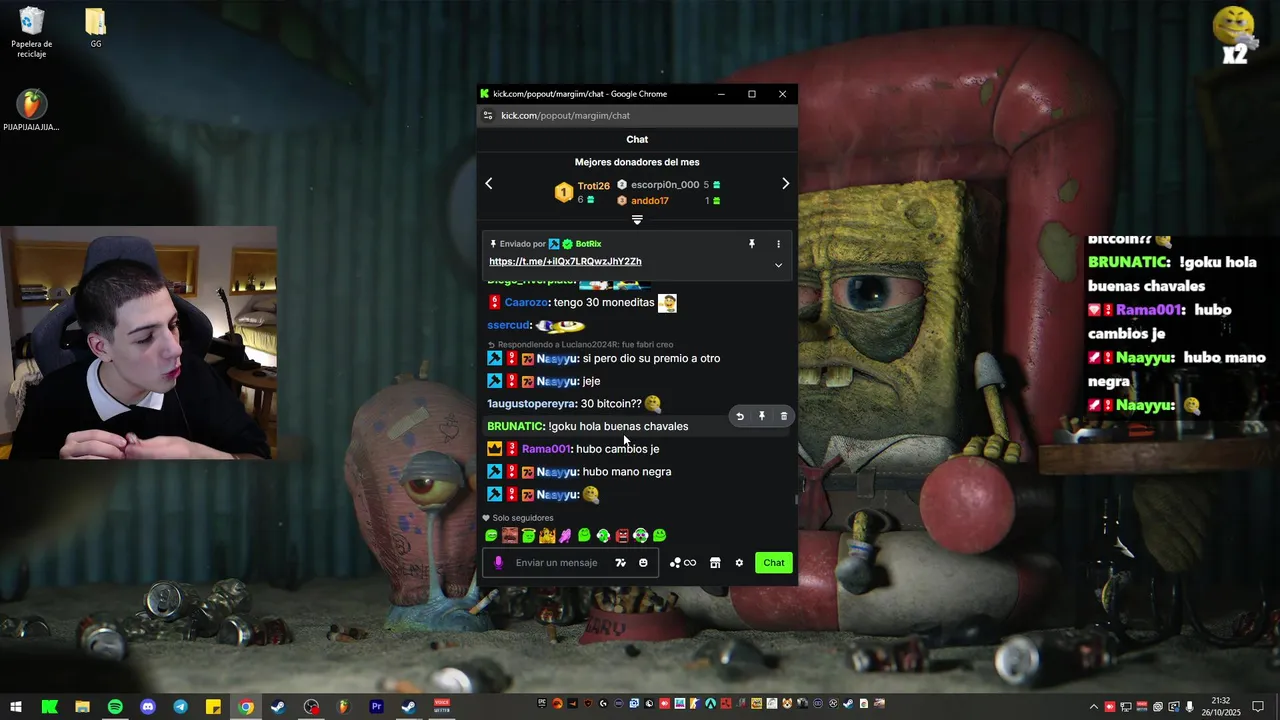Send message with green Chat button
The height and width of the screenshot is (720, 1280).
coord(774,563)
